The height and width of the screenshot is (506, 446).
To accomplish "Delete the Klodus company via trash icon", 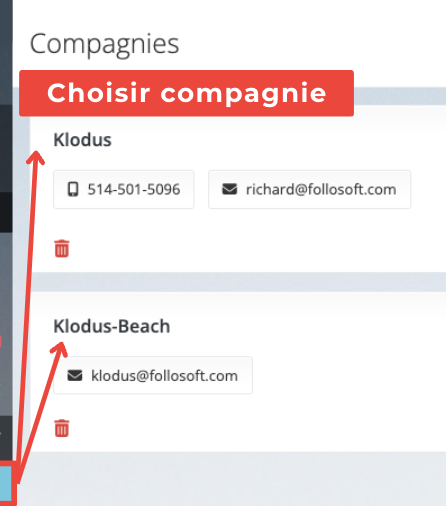I will [62, 248].
